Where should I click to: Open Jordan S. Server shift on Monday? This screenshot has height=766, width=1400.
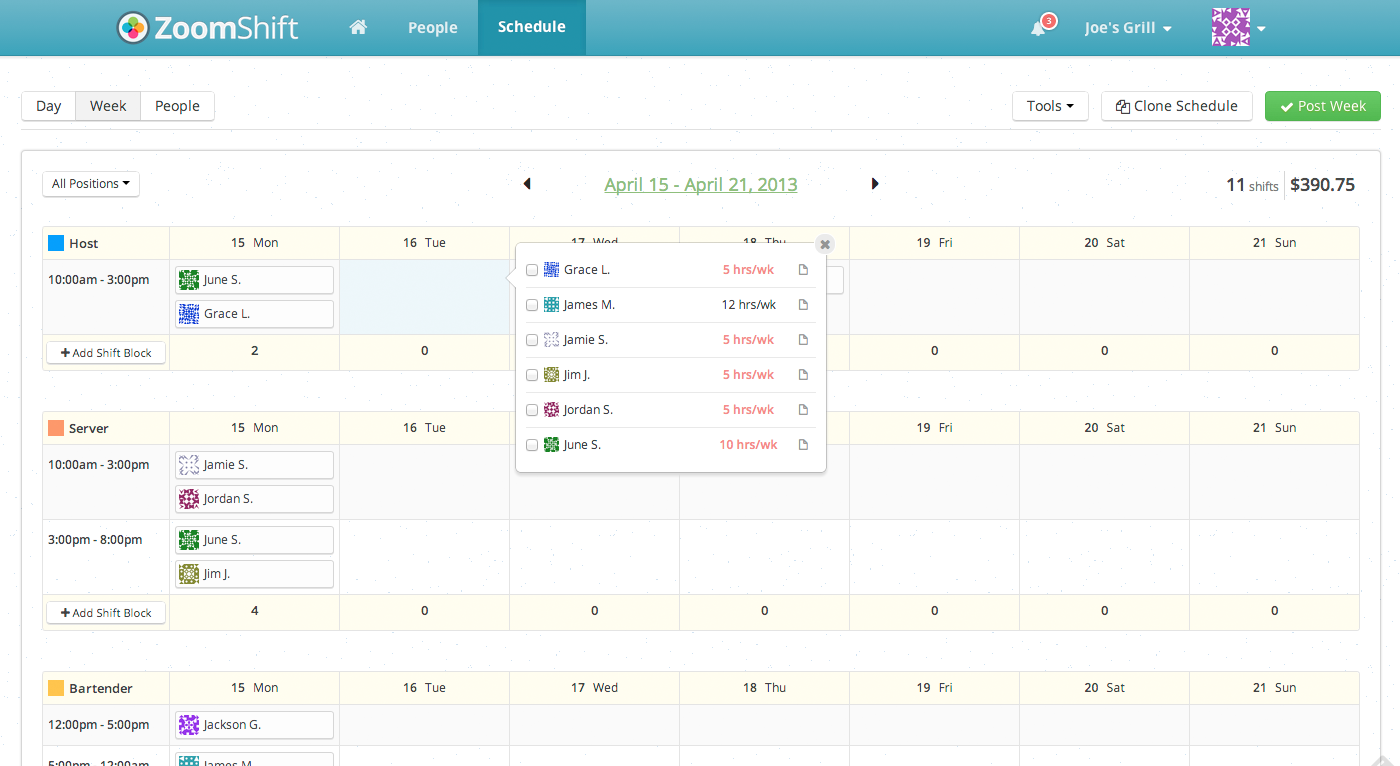tap(254, 499)
